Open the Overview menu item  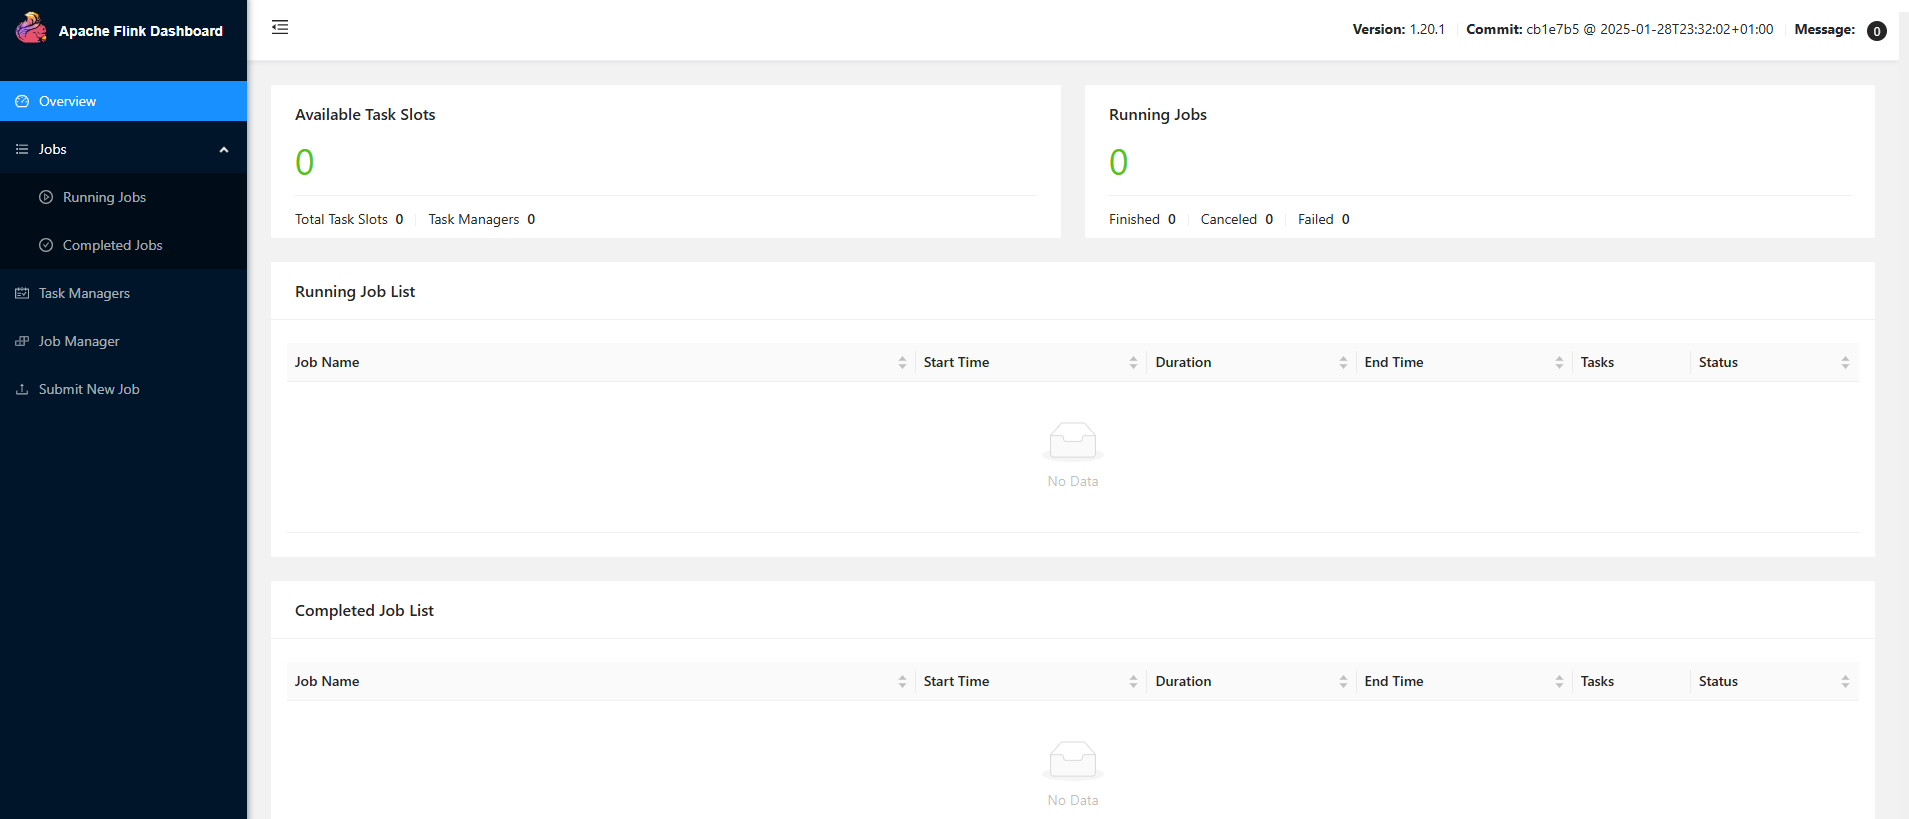123,101
